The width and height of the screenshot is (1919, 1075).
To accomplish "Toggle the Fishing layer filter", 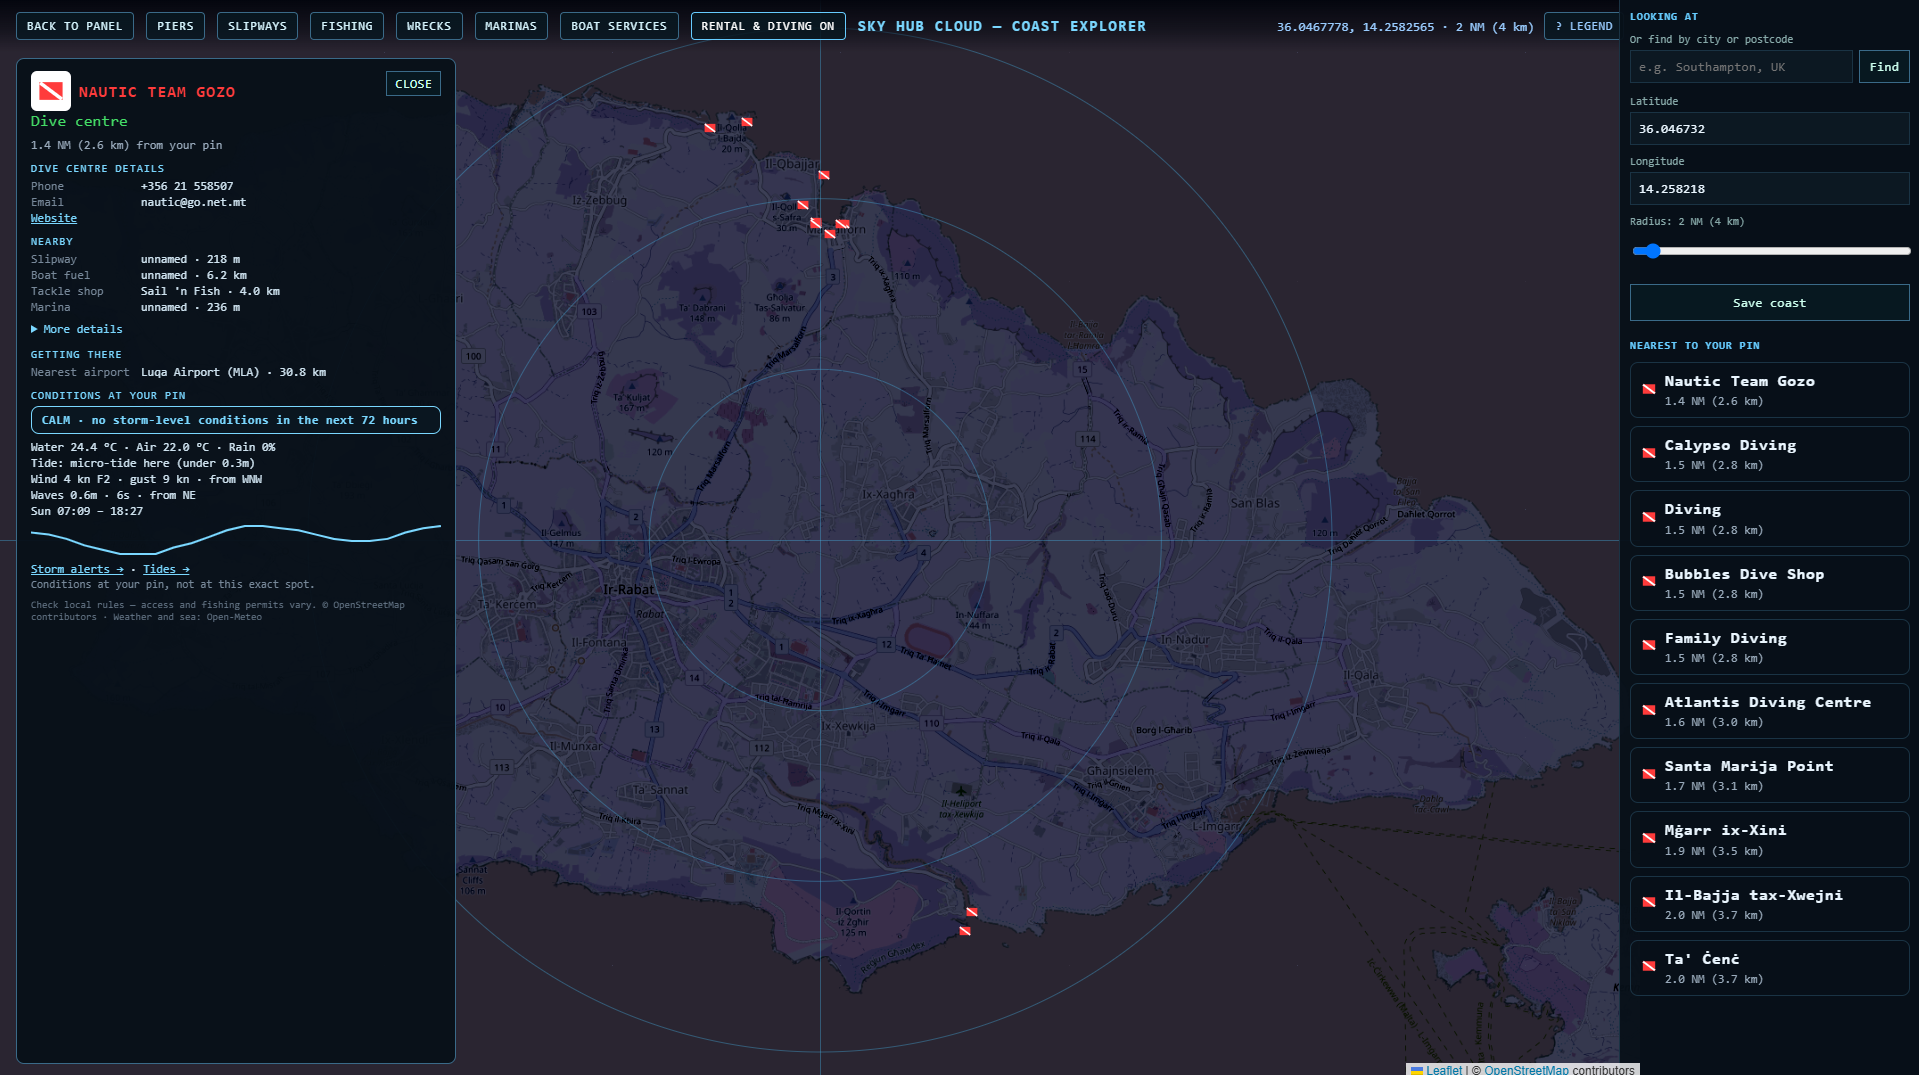I will [346, 26].
